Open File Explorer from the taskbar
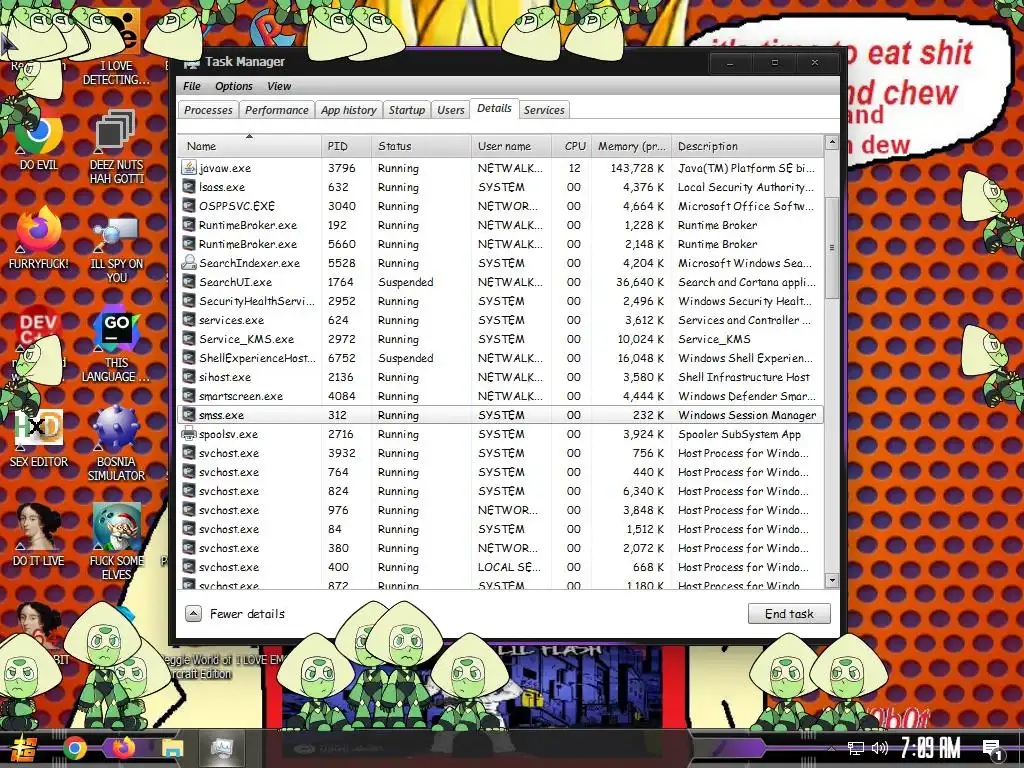This screenshot has height=768, width=1024. point(172,748)
